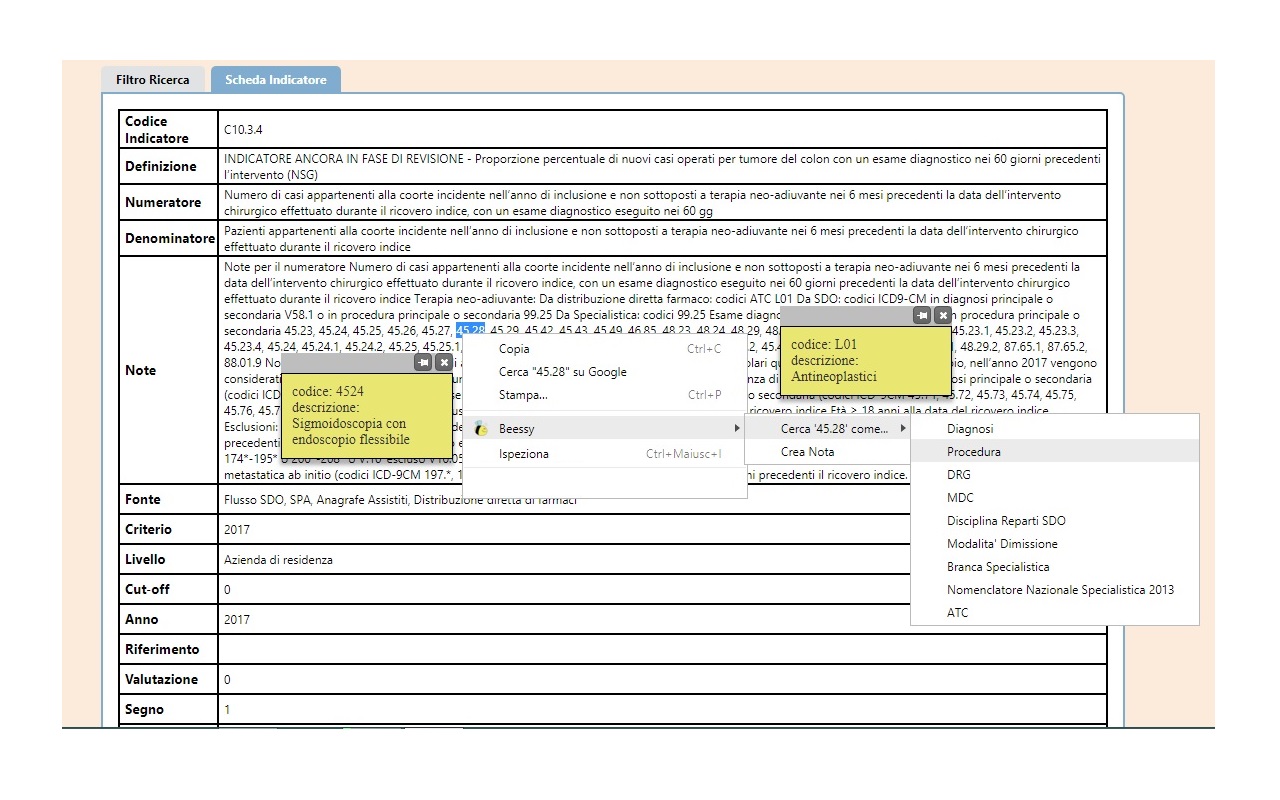Click the yellow note reading Antineoplastici

(x=866, y=360)
